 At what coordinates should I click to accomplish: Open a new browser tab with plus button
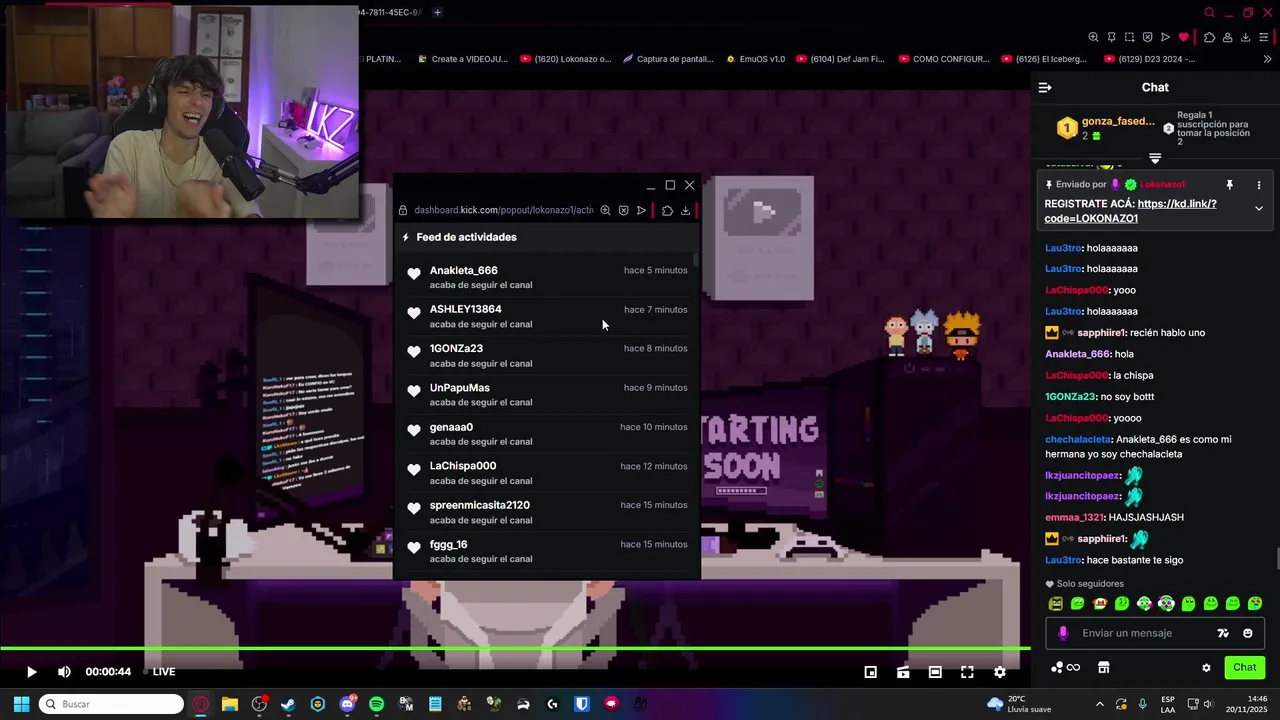click(x=438, y=12)
